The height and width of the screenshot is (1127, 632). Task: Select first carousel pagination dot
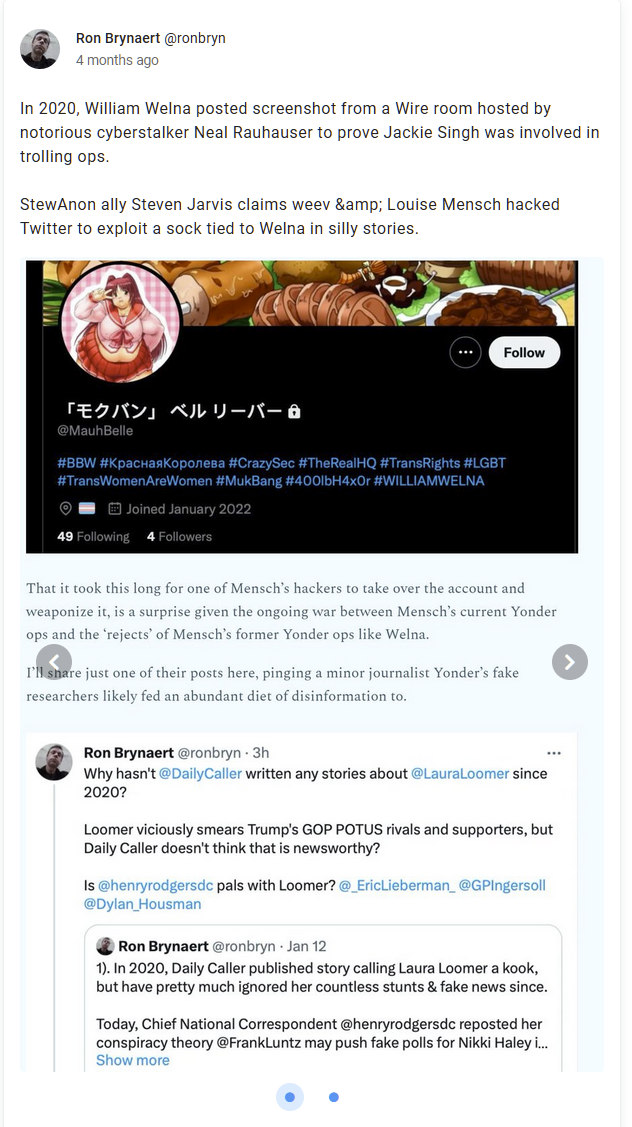[290, 1097]
